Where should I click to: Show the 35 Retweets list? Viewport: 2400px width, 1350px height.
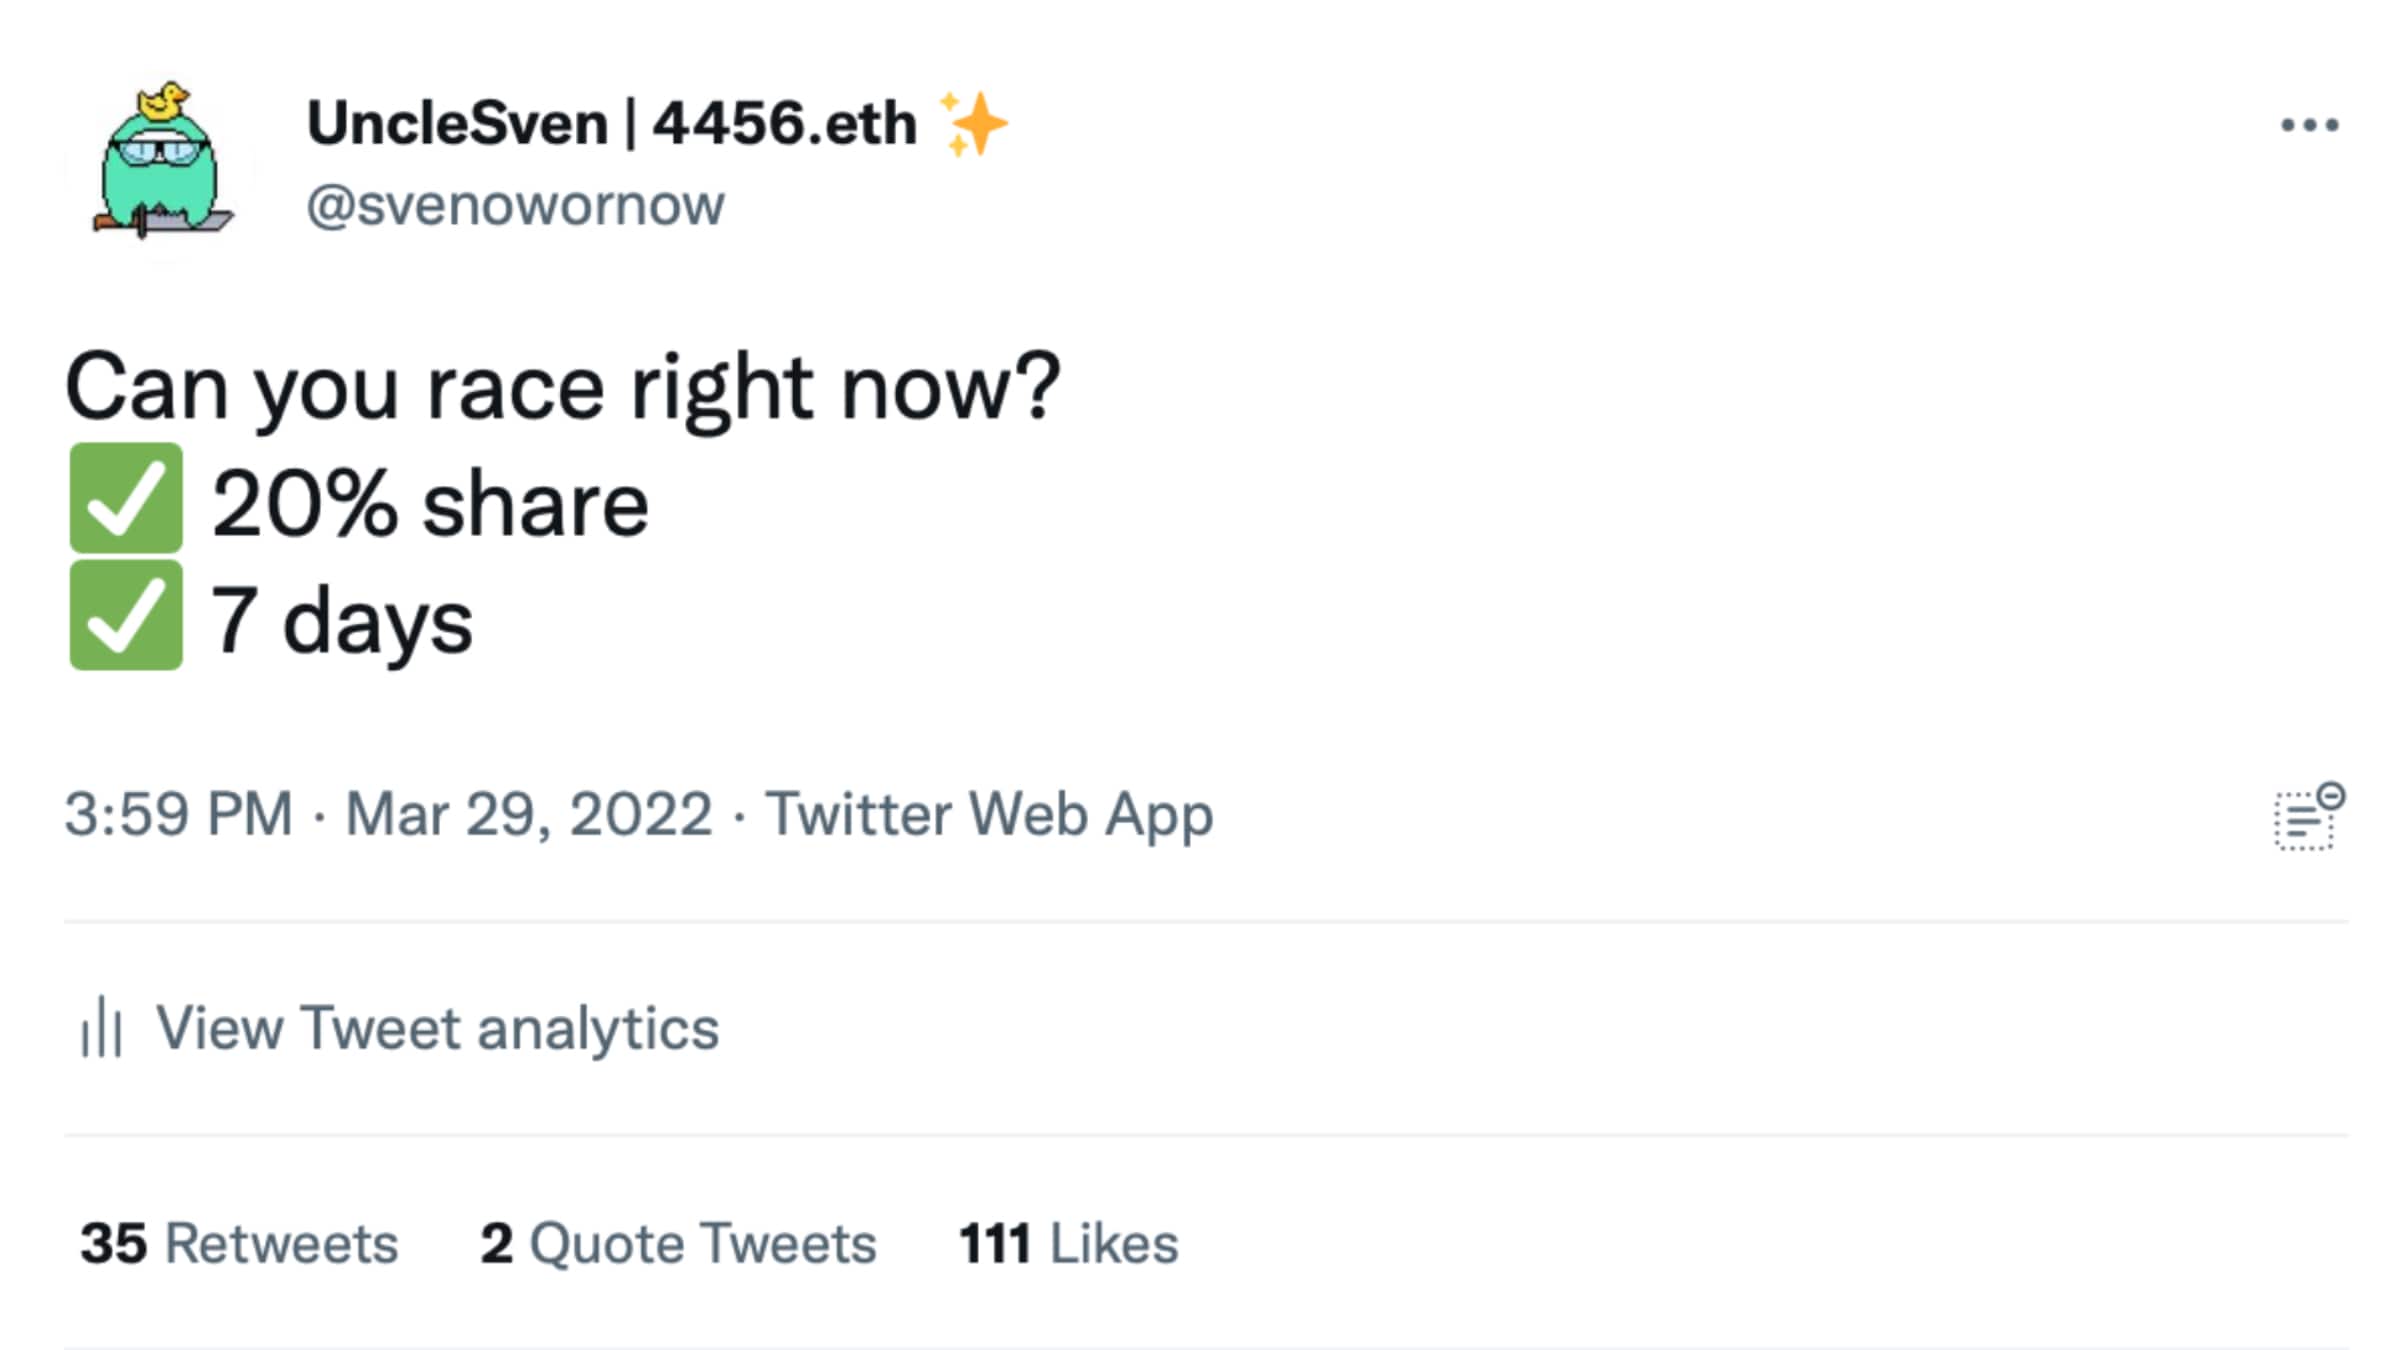click(239, 1244)
